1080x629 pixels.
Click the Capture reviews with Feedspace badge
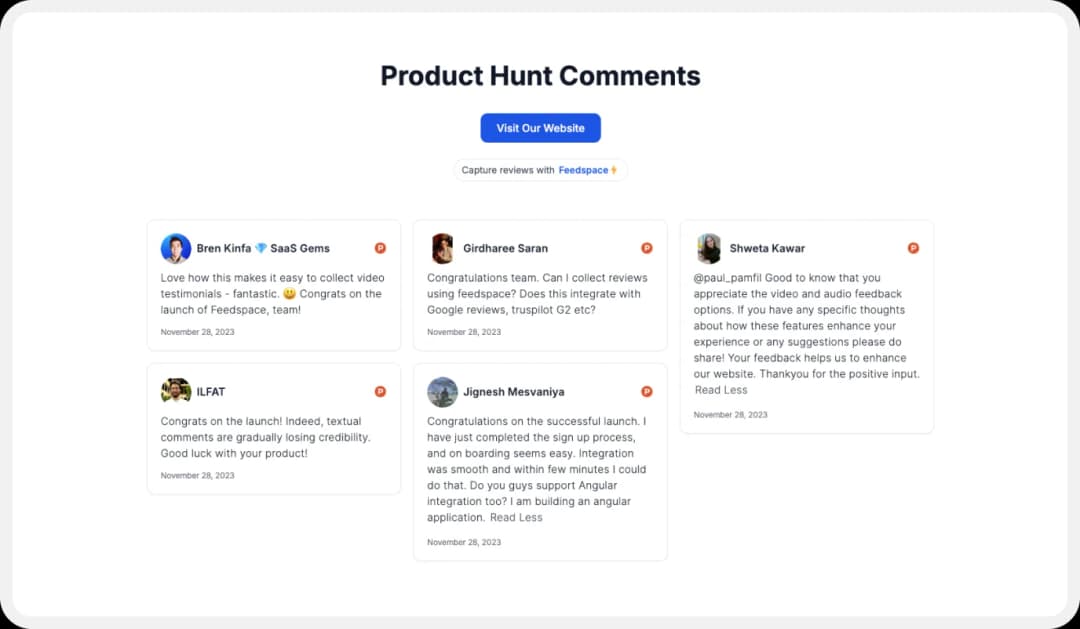coord(540,170)
